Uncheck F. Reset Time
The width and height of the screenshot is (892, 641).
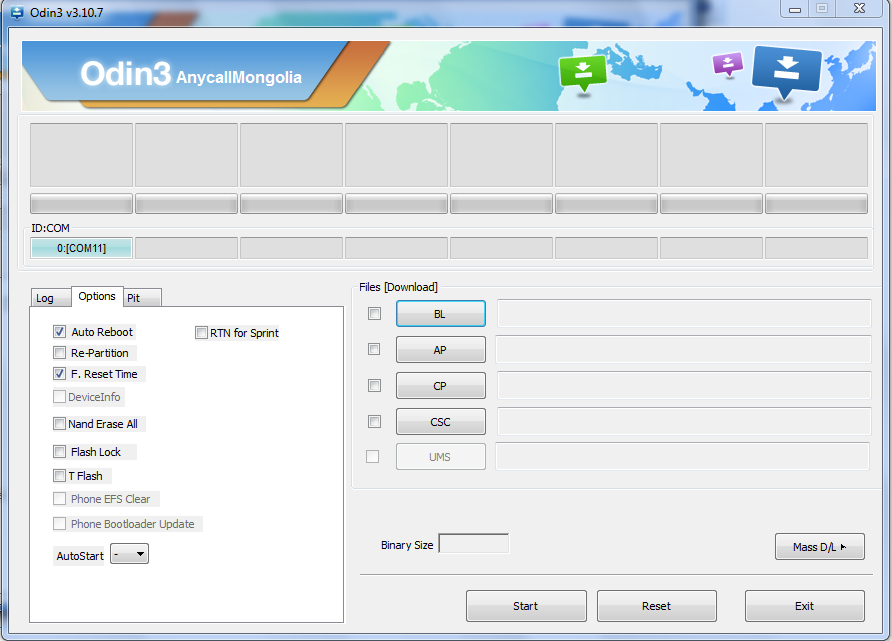[x=59, y=374]
